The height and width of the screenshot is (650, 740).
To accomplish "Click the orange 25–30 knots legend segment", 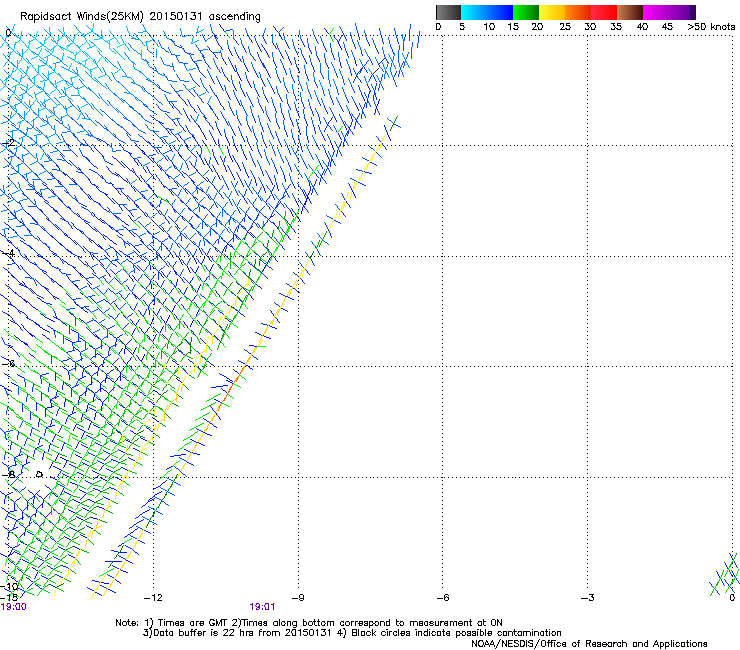I will [578, 12].
